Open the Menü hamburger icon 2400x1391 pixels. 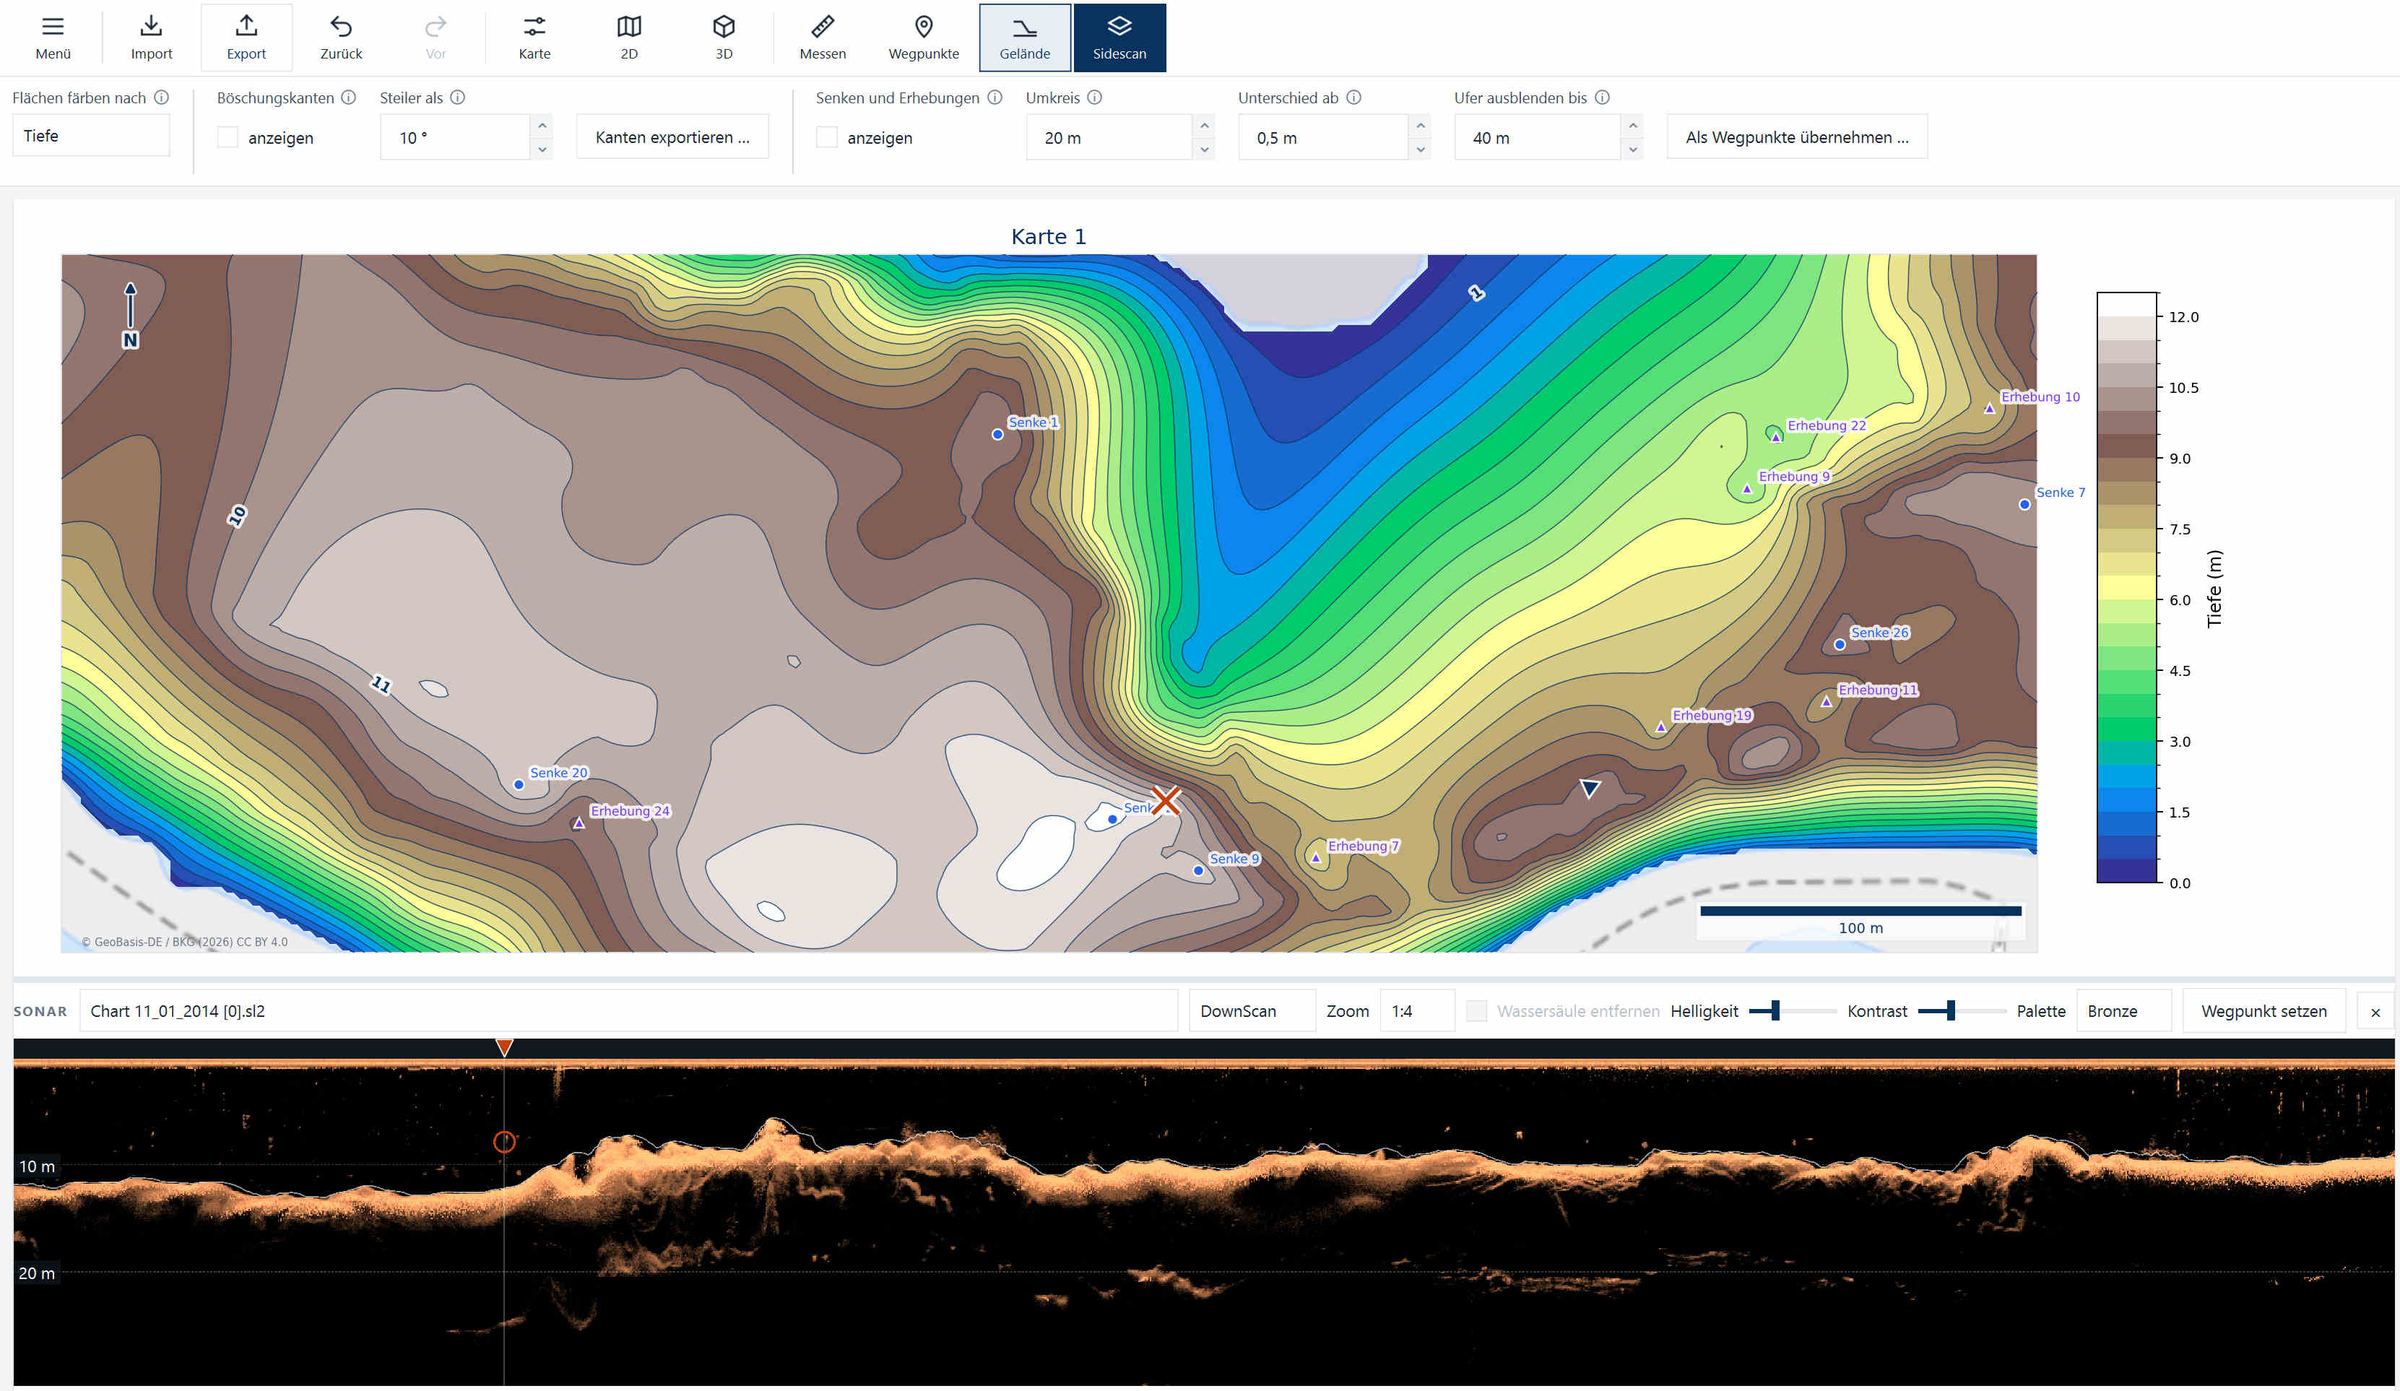(x=53, y=38)
